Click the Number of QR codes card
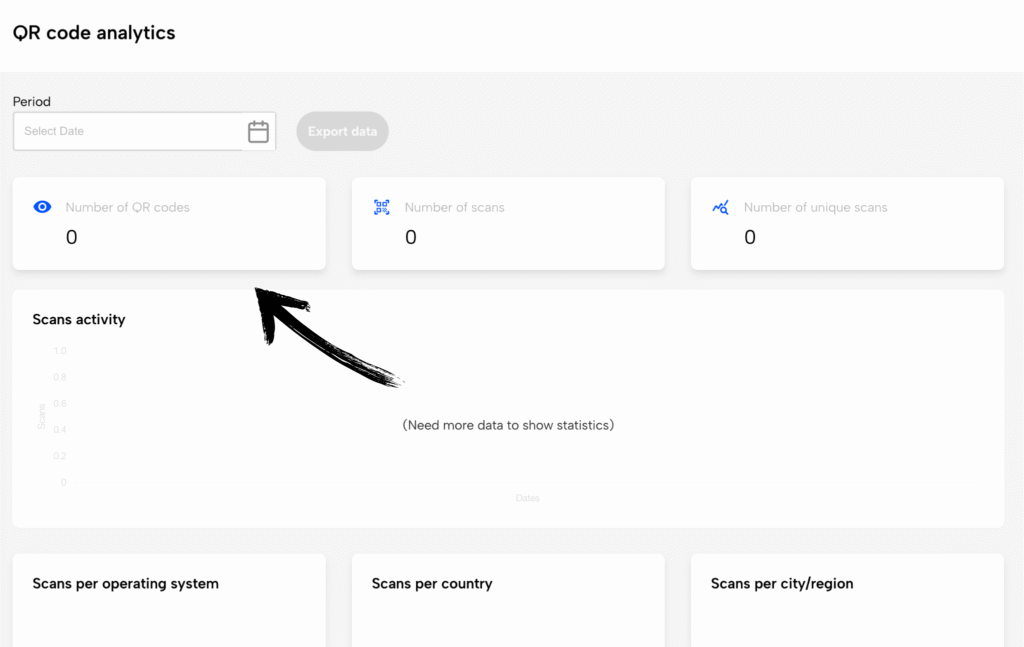1024x647 pixels. tap(168, 223)
